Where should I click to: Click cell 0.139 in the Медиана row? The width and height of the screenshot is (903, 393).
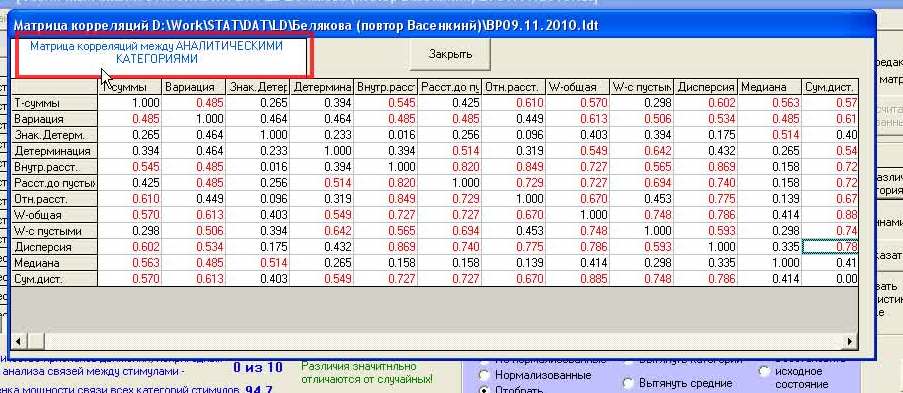pos(513,263)
